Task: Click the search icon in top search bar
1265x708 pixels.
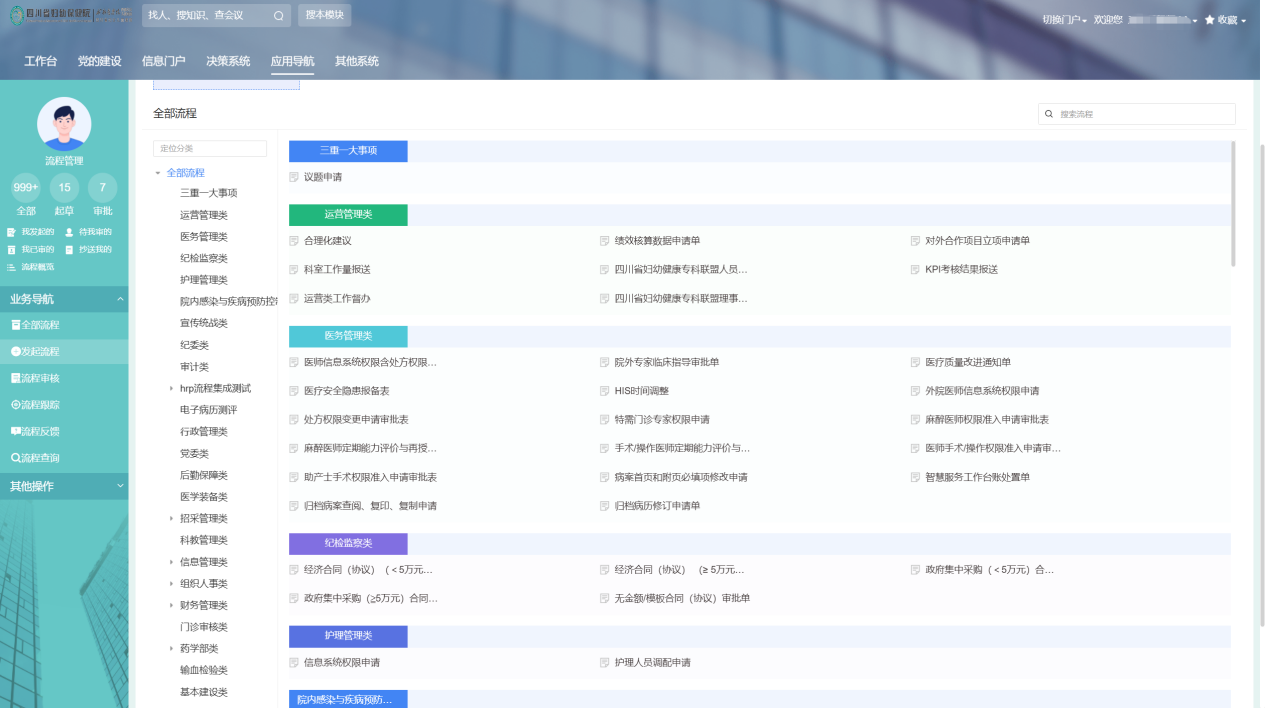Action: click(278, 16)
